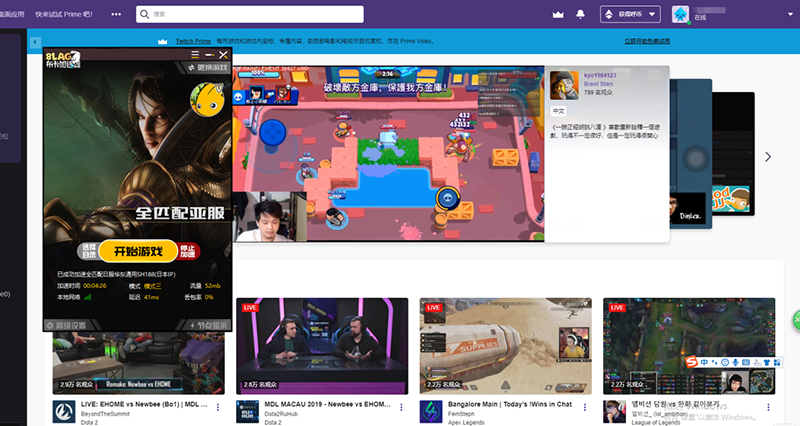This screenshot has height=426, width=800.
Task: Open the Get Bits dropdown
Action: 630,14
